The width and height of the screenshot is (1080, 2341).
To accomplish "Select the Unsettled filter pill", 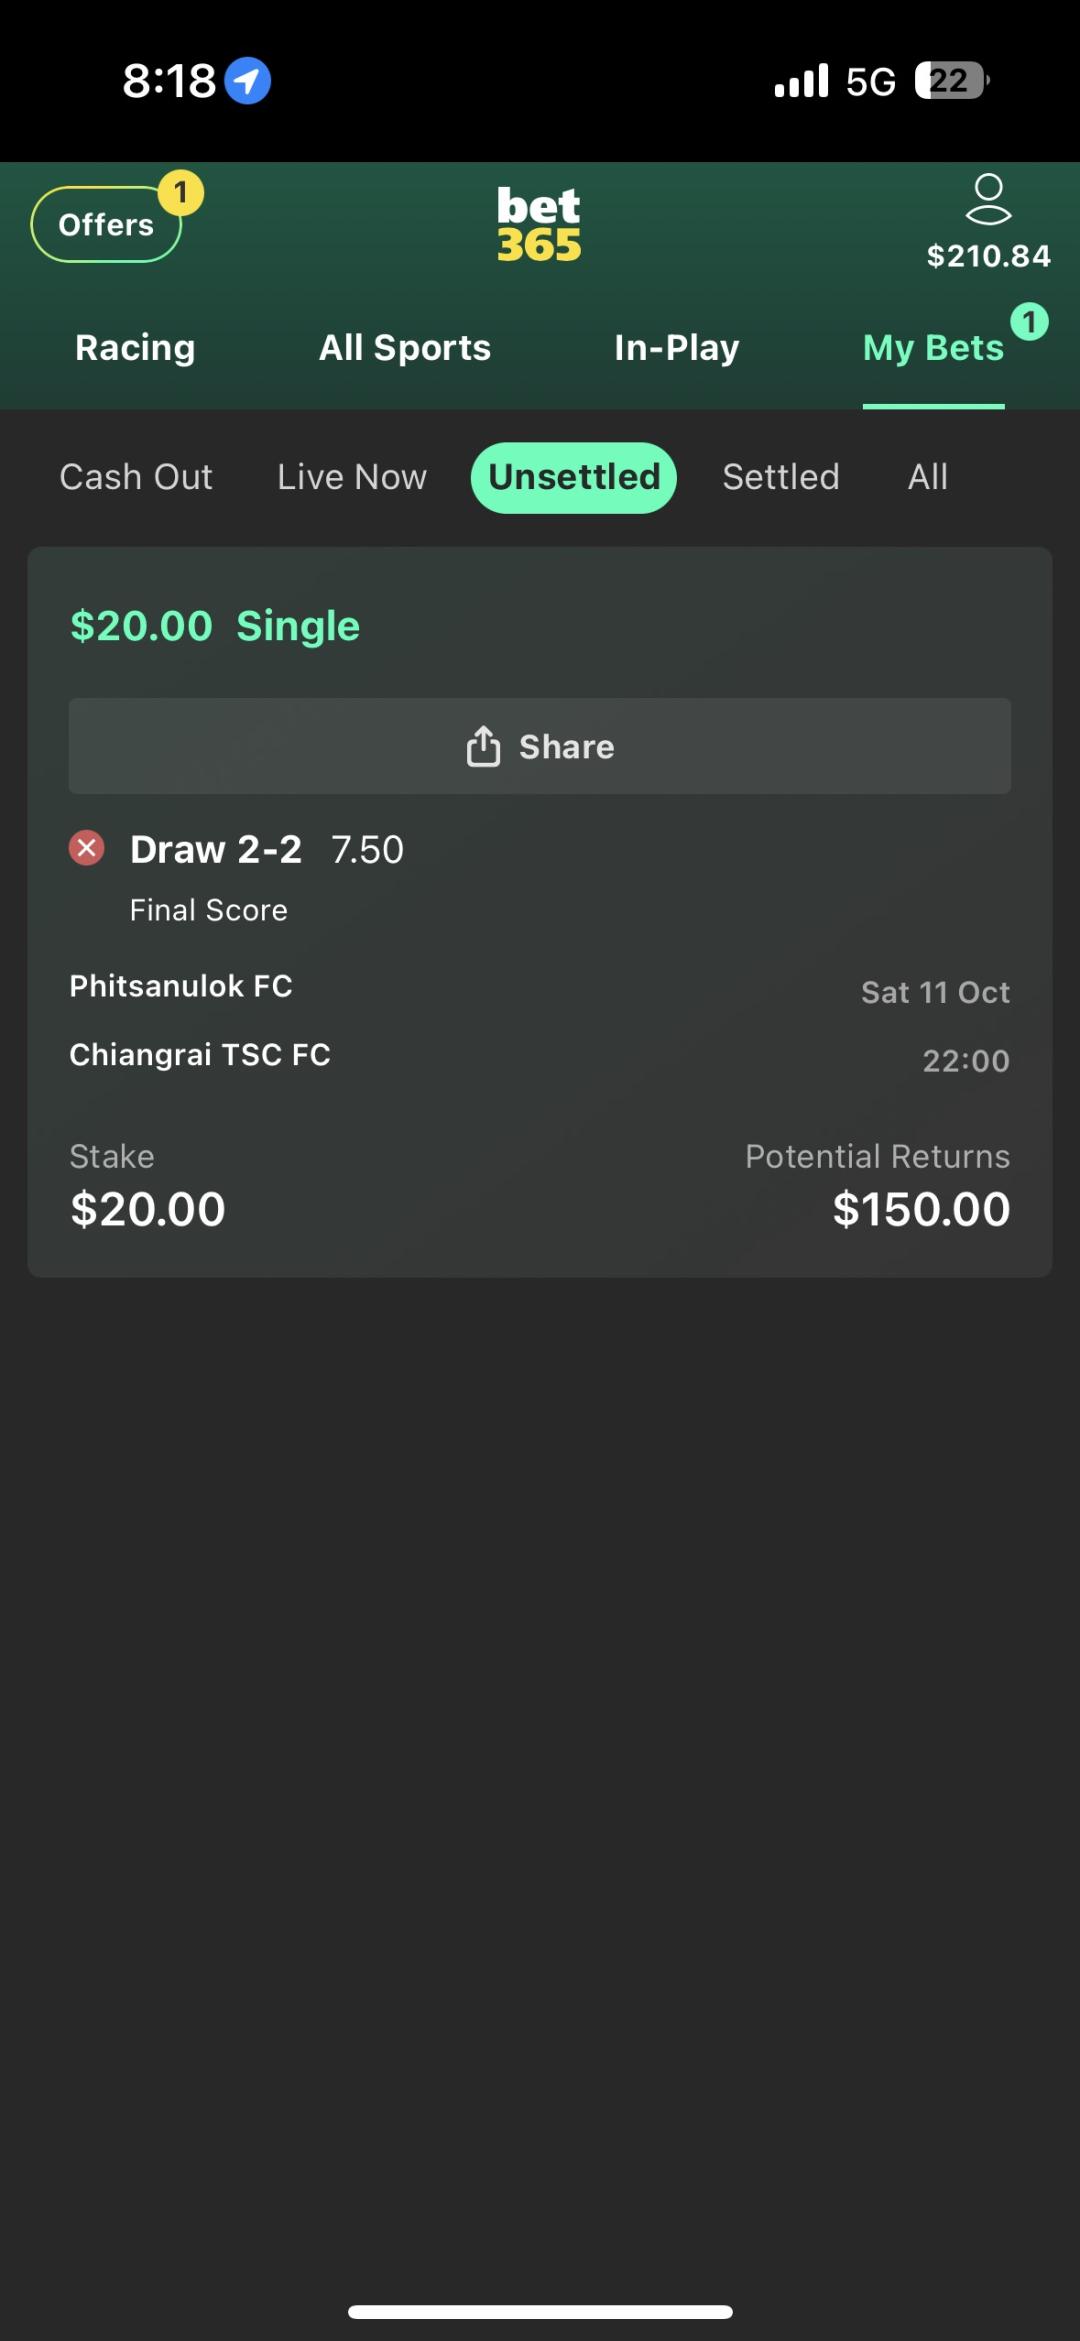I will pyautogui.click(x=574, y=477).
